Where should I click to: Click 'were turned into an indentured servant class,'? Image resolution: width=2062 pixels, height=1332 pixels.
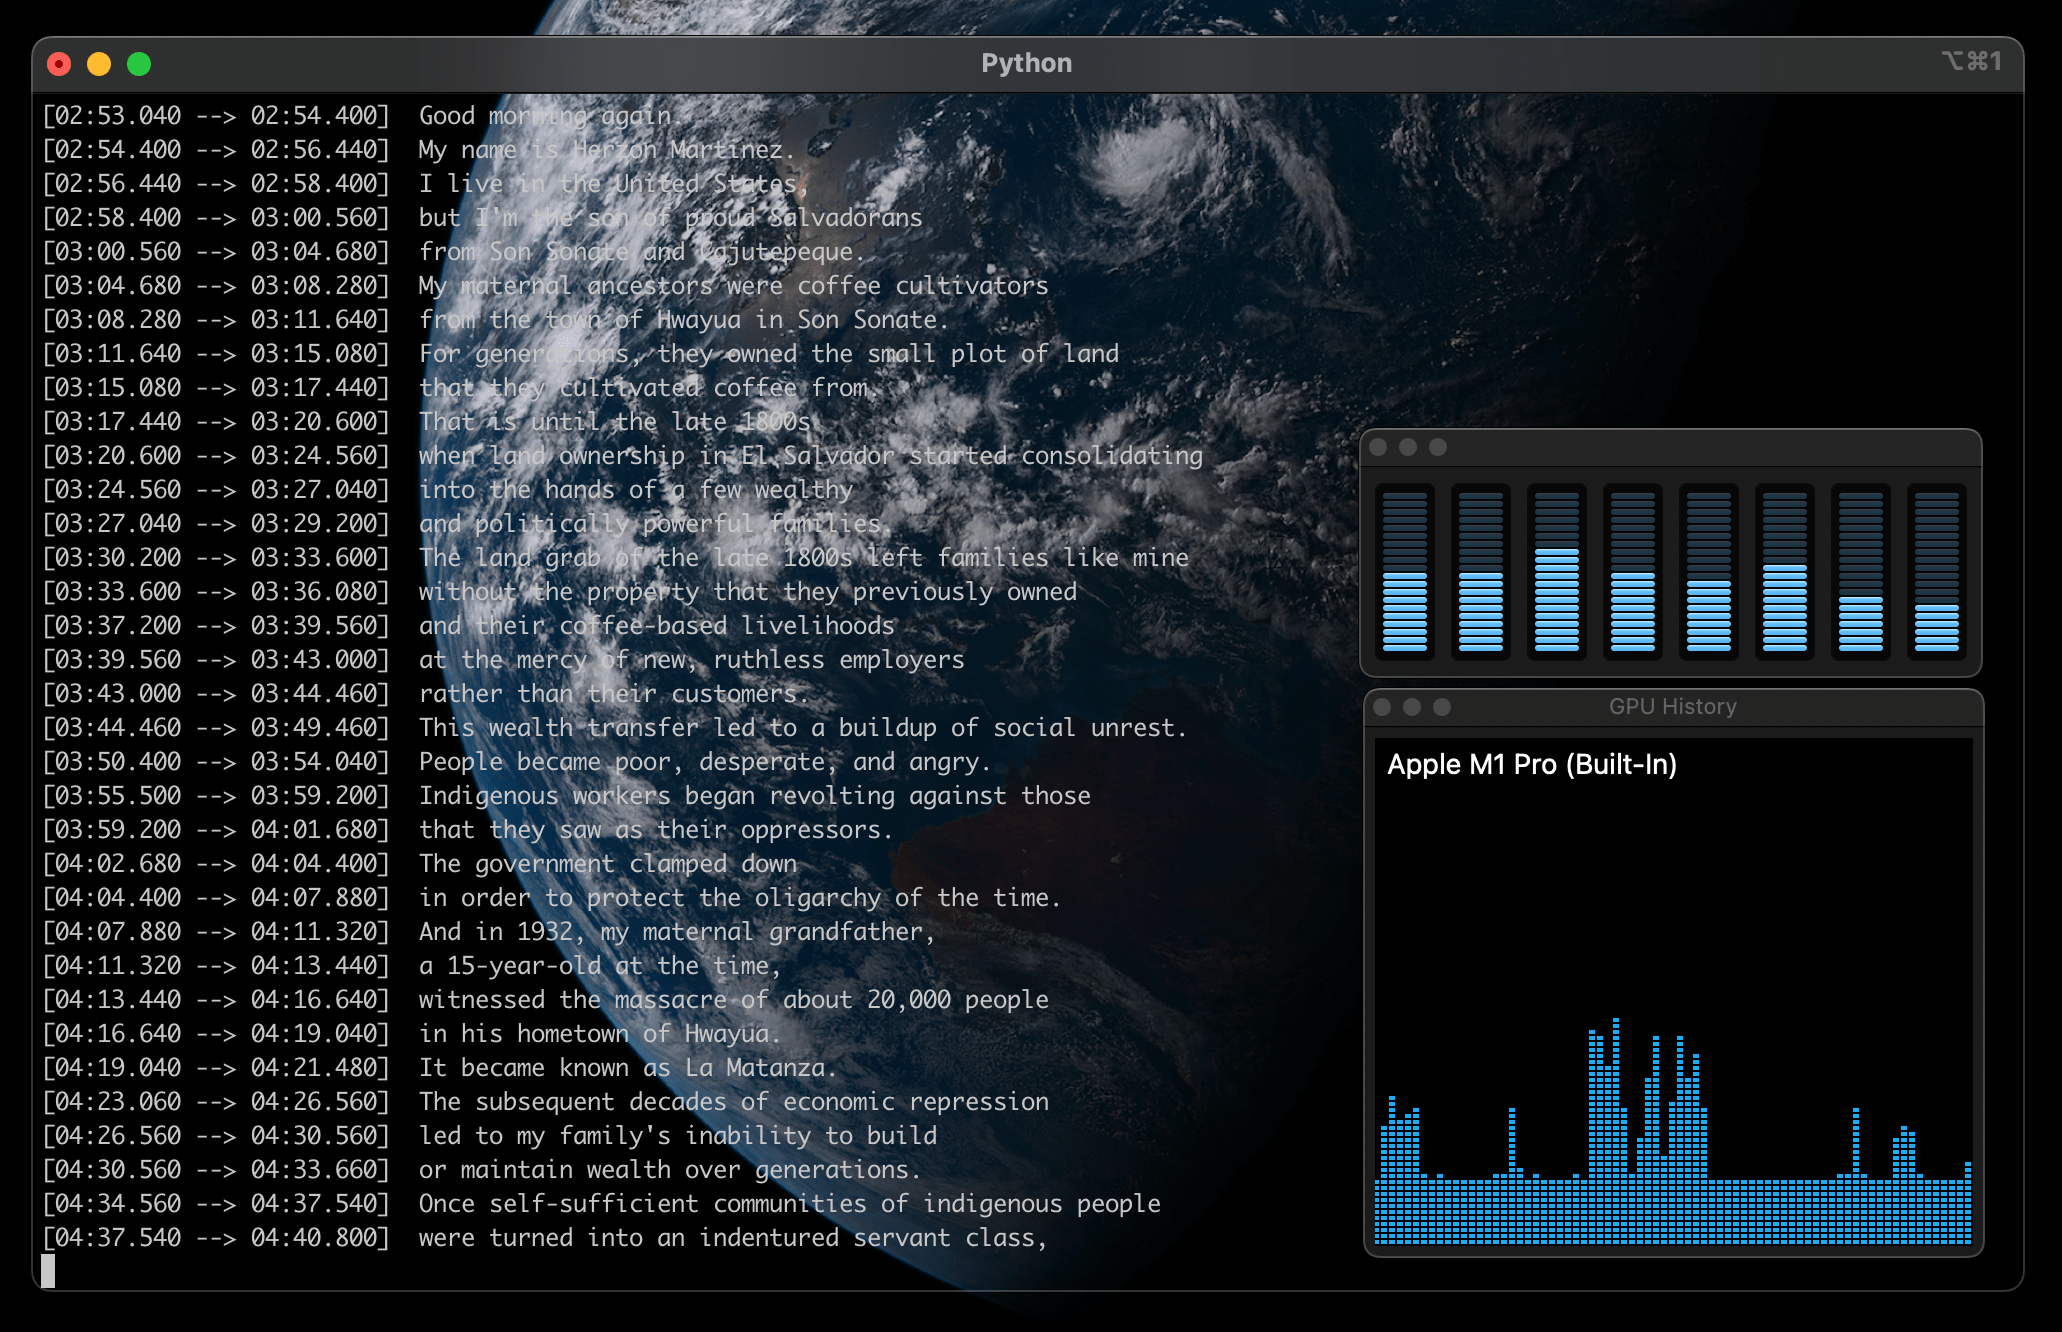click(x=733, y=1238)
